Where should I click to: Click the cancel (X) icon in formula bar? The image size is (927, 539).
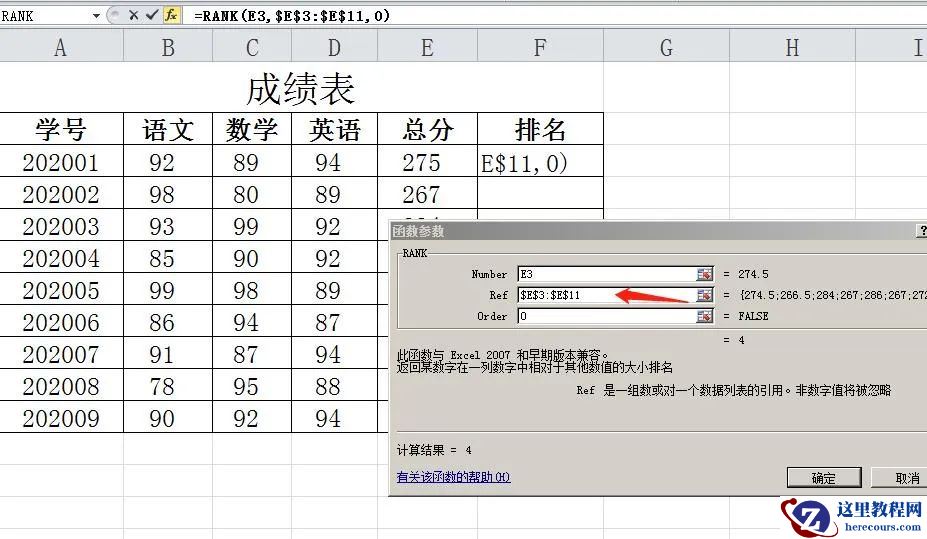pos(133,15)
